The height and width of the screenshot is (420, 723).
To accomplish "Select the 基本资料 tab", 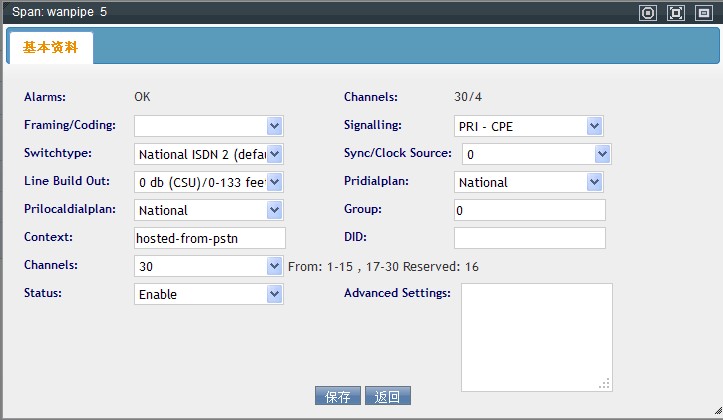I will (50, 47).
